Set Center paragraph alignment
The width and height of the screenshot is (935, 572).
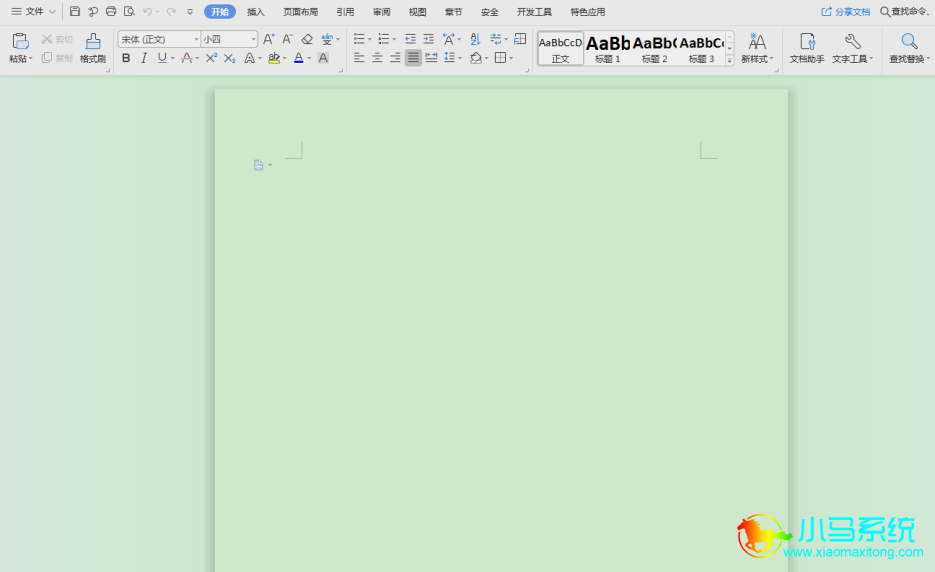[377, 58]
